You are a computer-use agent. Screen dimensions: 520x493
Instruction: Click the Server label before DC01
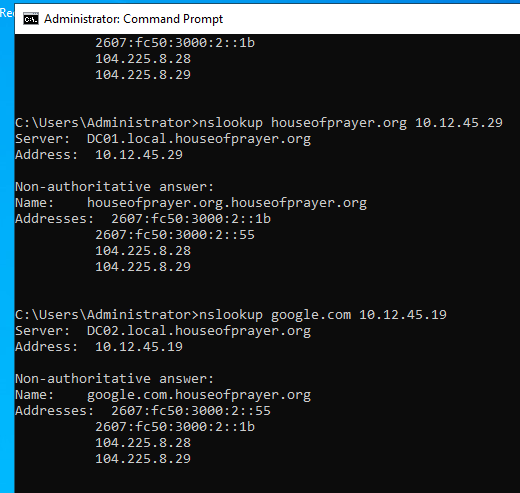(43, 139)
